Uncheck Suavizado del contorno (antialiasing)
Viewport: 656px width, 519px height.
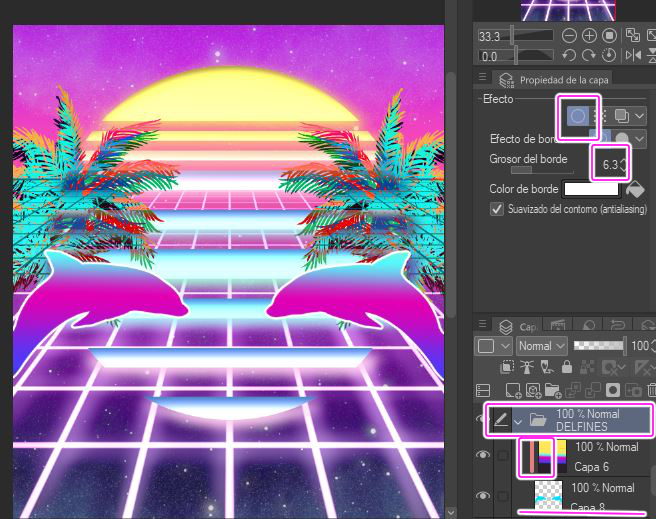click(497, 209)
